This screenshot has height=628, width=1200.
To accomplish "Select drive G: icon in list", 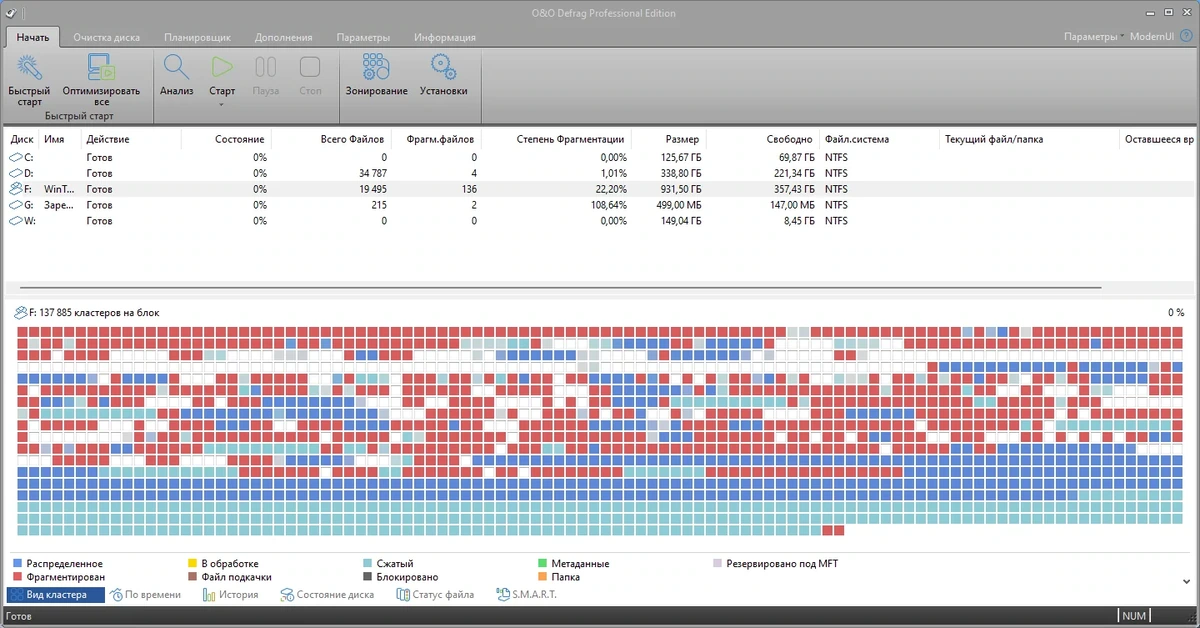I will pyautogui.click(x=16, y=204).
